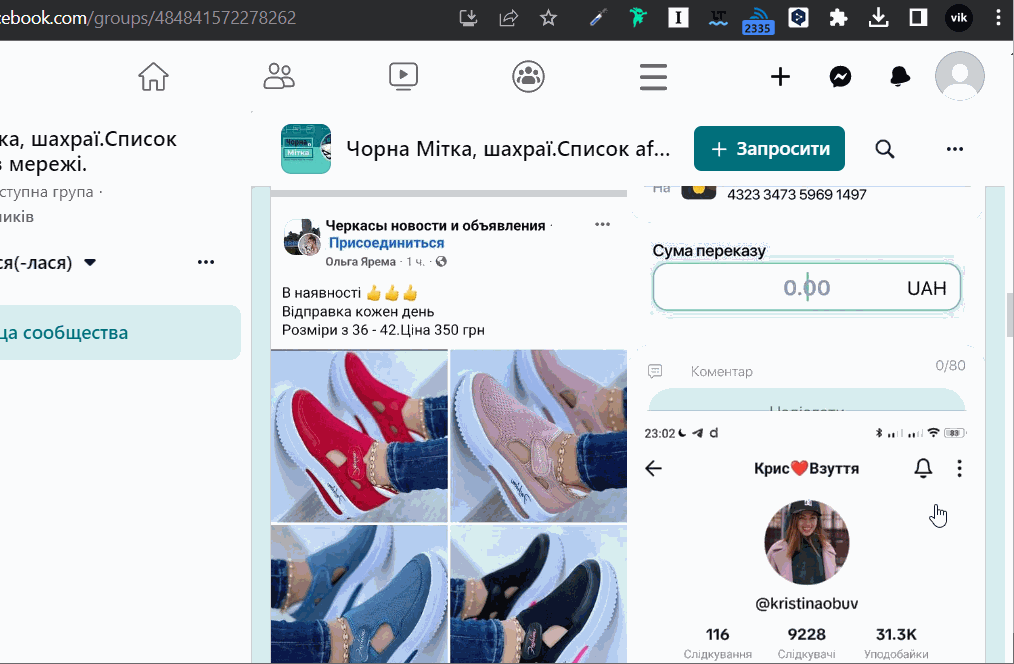This screenshot has width=1014, height=664.
Task: Open the browser extensions puzzle icon
Action: [838, 17]
